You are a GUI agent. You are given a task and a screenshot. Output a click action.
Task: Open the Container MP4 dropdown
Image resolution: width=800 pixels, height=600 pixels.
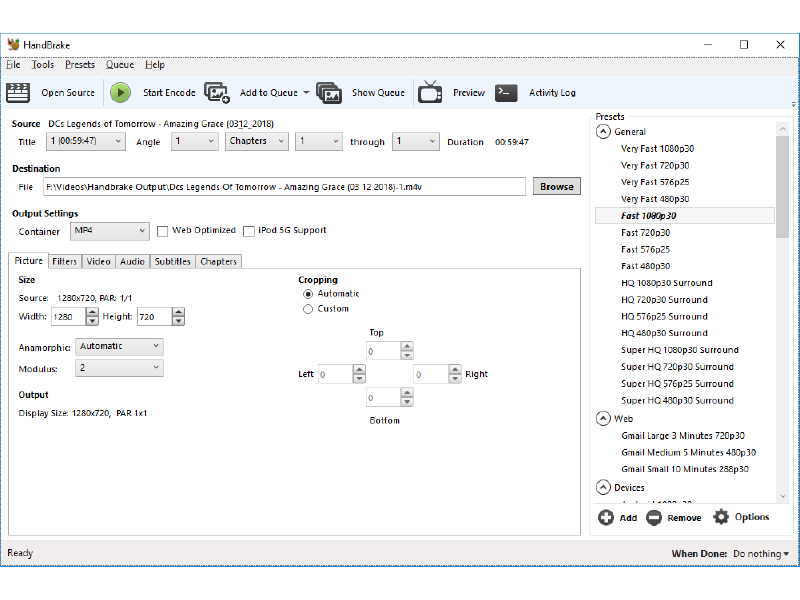coord(110,231)
